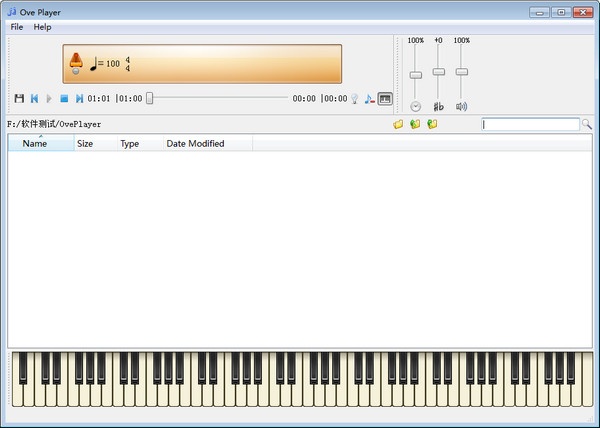The height and width of the screenshot is (428, 600).
Task: Skip to the next track
Action: [79, 98]
